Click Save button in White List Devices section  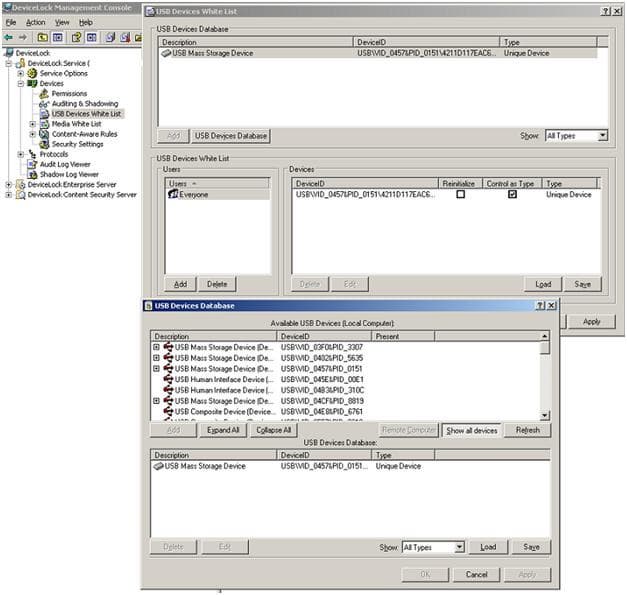[582, 284]
